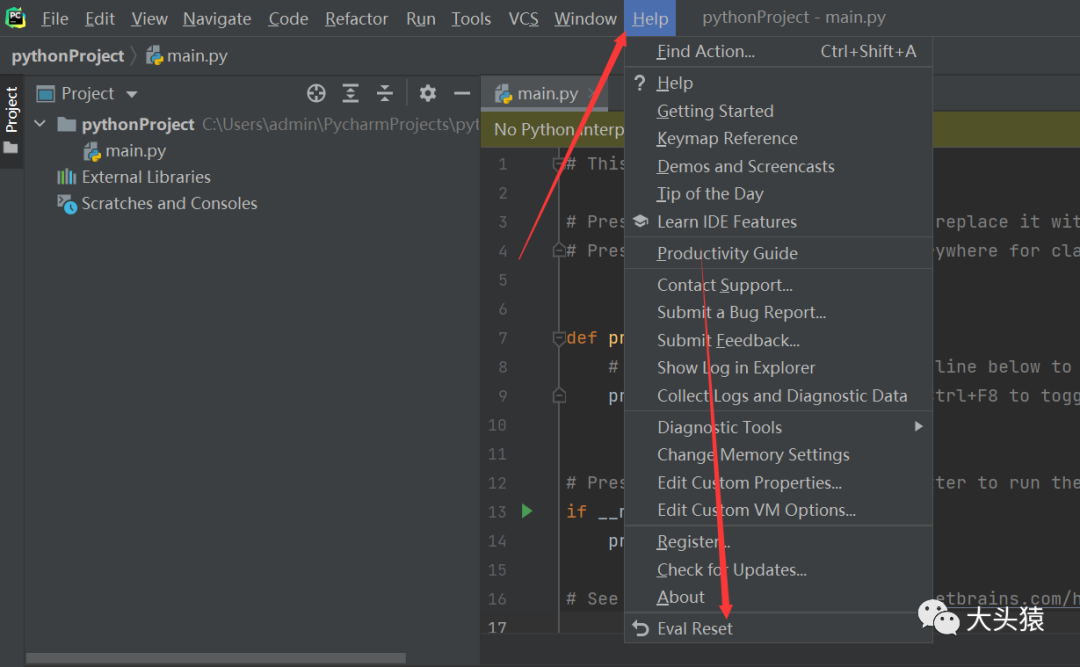
Task: Choose Contact Support...
Action: pos(778,285)
